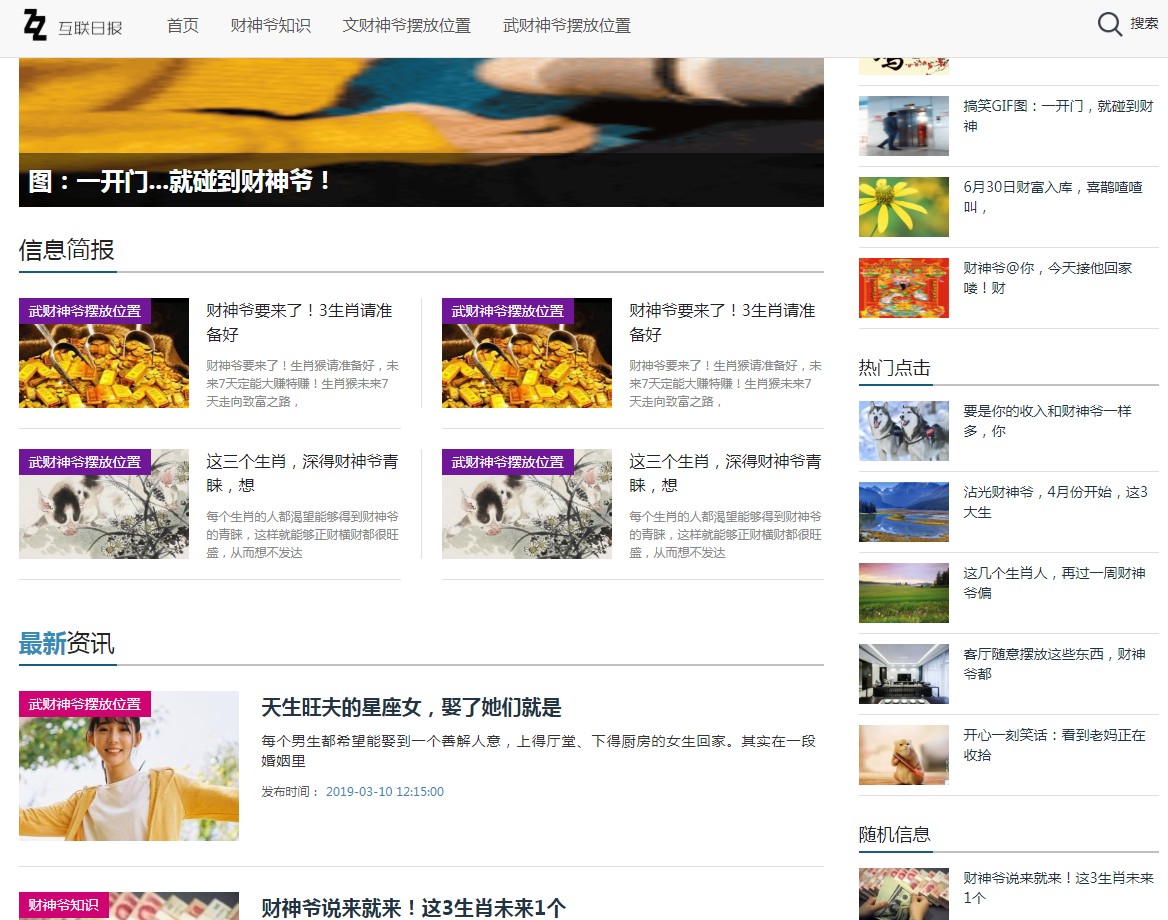Click first gold ingots image in 信息简报
This screenshot has height=920, width=1168.
click(104, 353)
